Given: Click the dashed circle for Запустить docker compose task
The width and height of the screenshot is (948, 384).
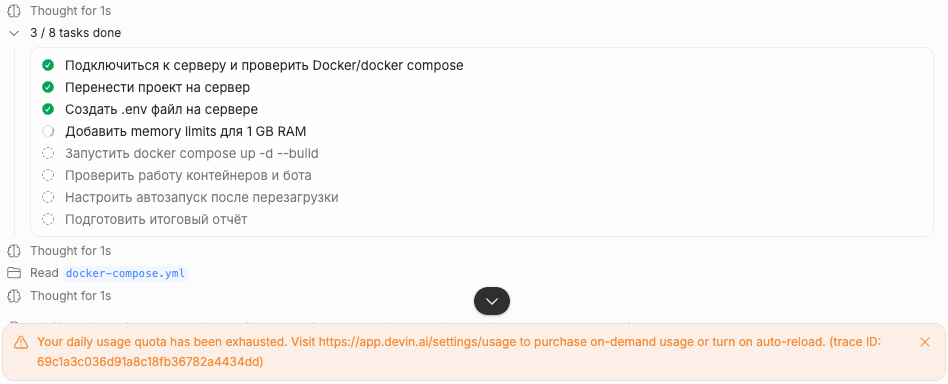Looking at the screenshot, I should click(x=48, y=154).
